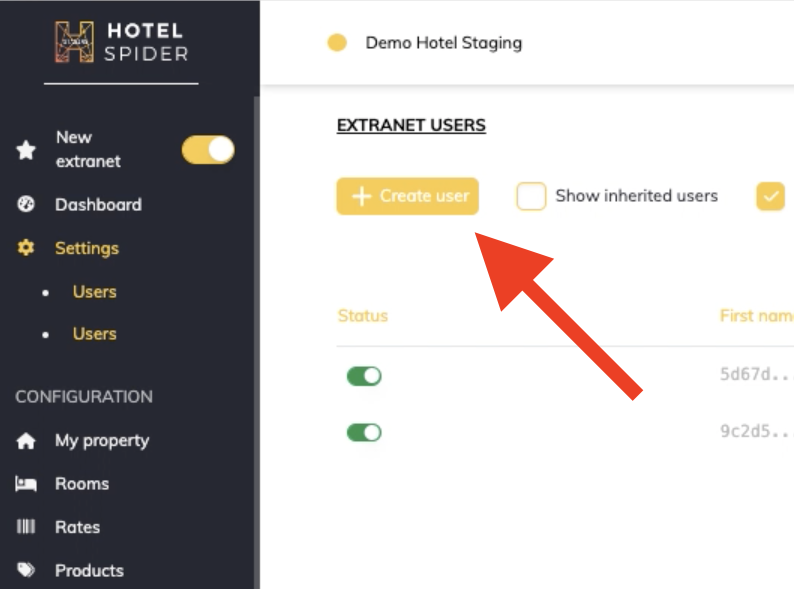Viewport: 794px width, 589px height.
Task: Disable the first user's status toggle
Action: 364,376
